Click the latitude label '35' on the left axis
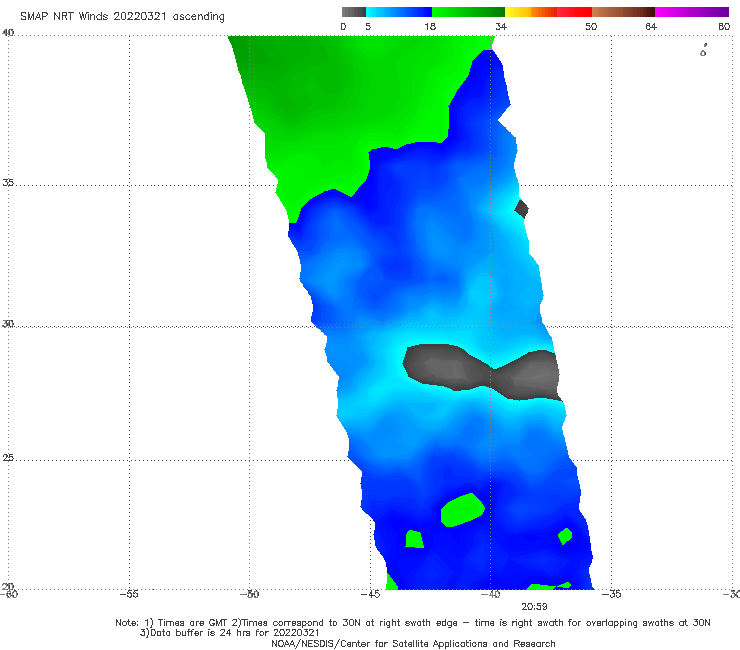The width and height of the screenshot is (740, 650). (x=8, y=183)
